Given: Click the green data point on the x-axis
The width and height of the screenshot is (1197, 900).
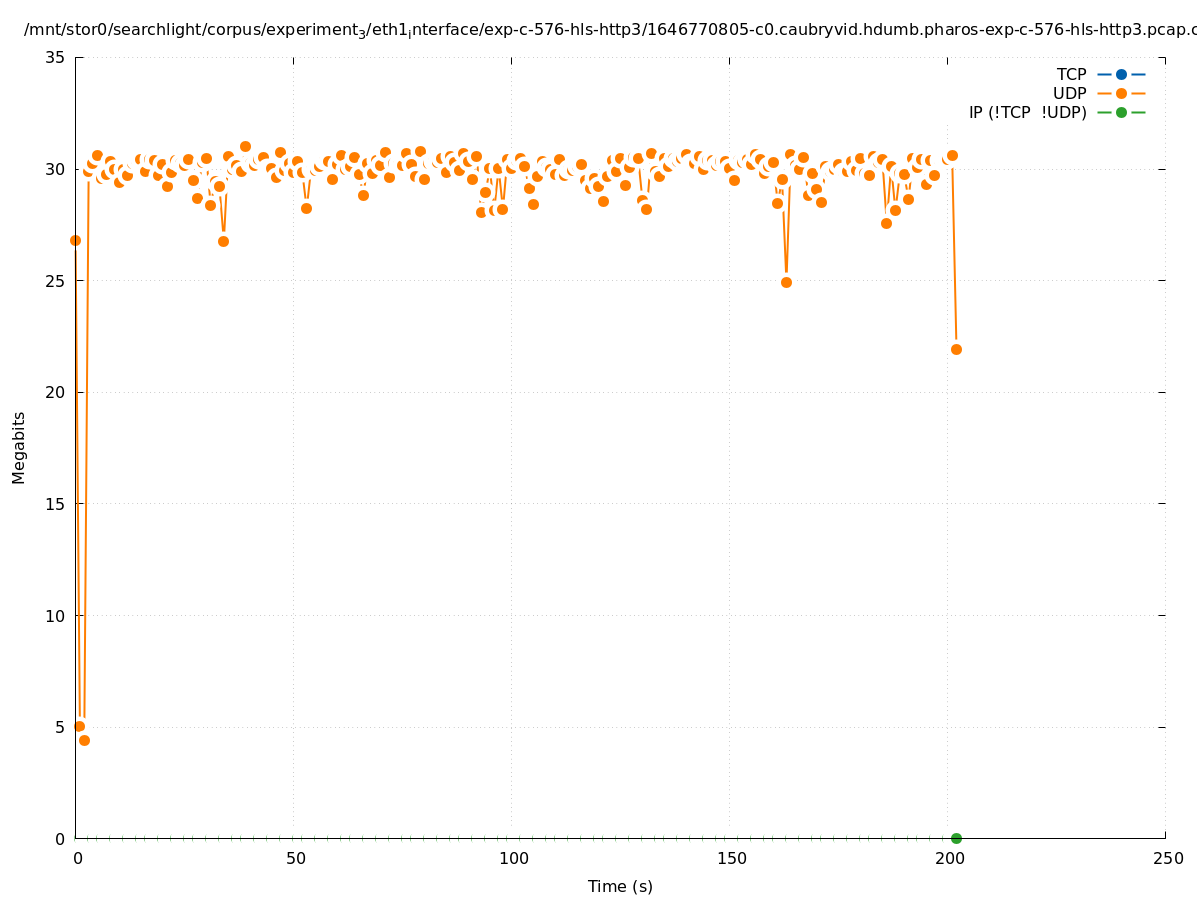Looking at the screenshot, I should pos(956,838).
